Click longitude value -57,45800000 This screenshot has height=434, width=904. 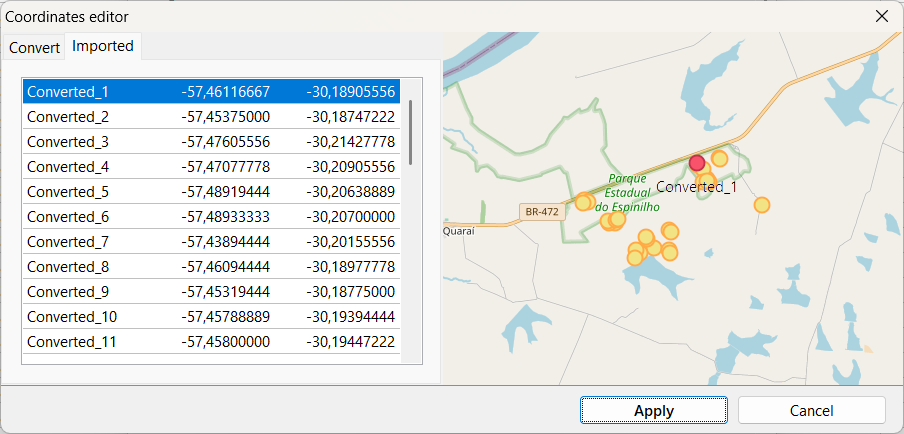pyautogui.click(x=225, y=342)
